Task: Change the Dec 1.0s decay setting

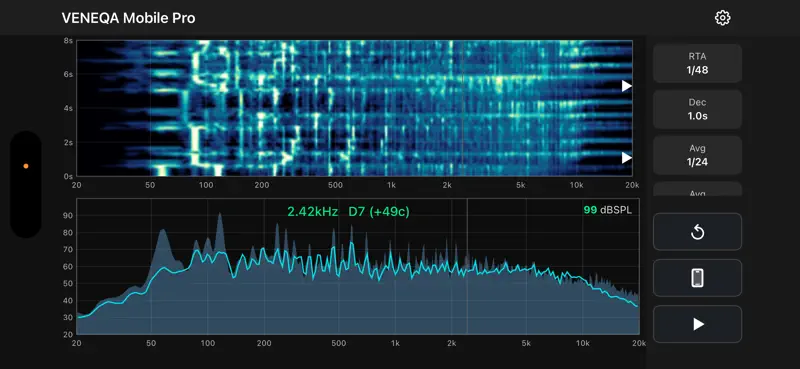Action: pos(697,109)
